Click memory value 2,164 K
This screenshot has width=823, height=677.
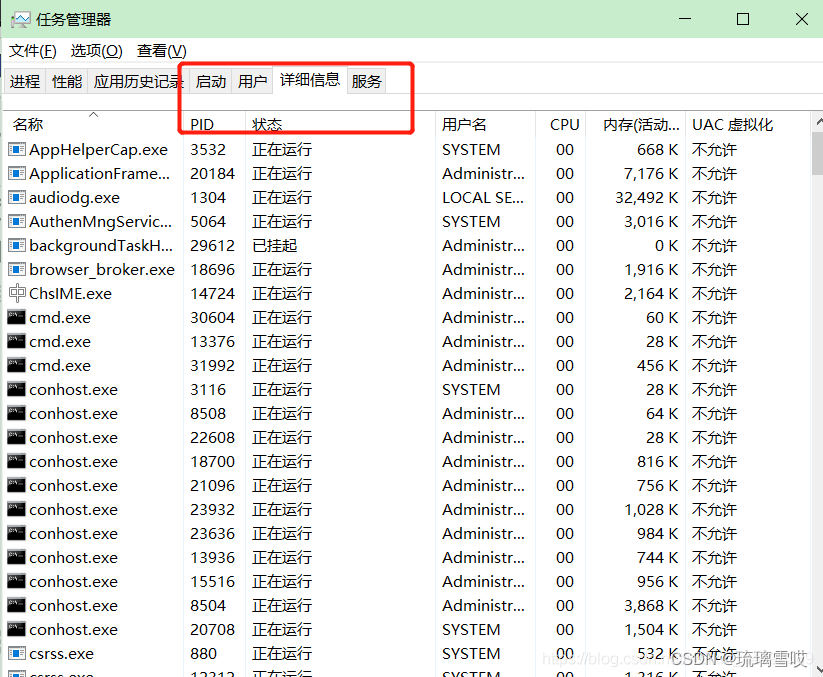(651, 293)
